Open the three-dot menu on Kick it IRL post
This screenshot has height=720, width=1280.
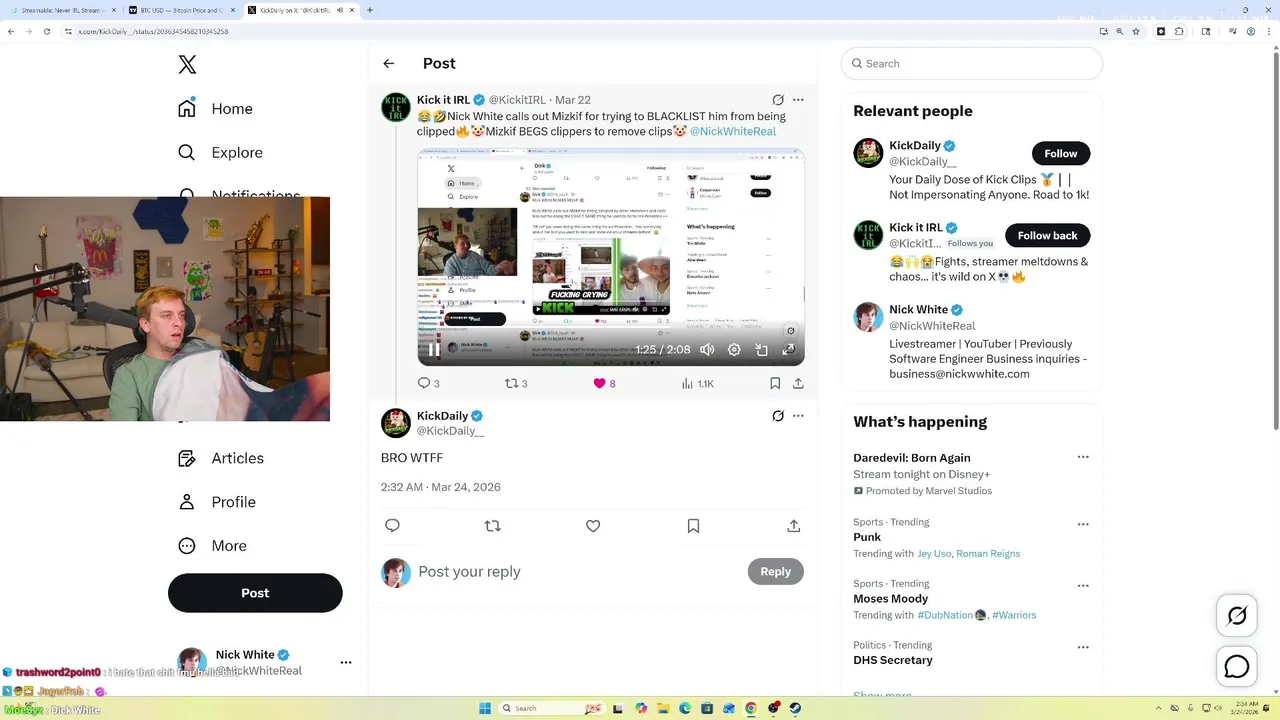(798, 100)
